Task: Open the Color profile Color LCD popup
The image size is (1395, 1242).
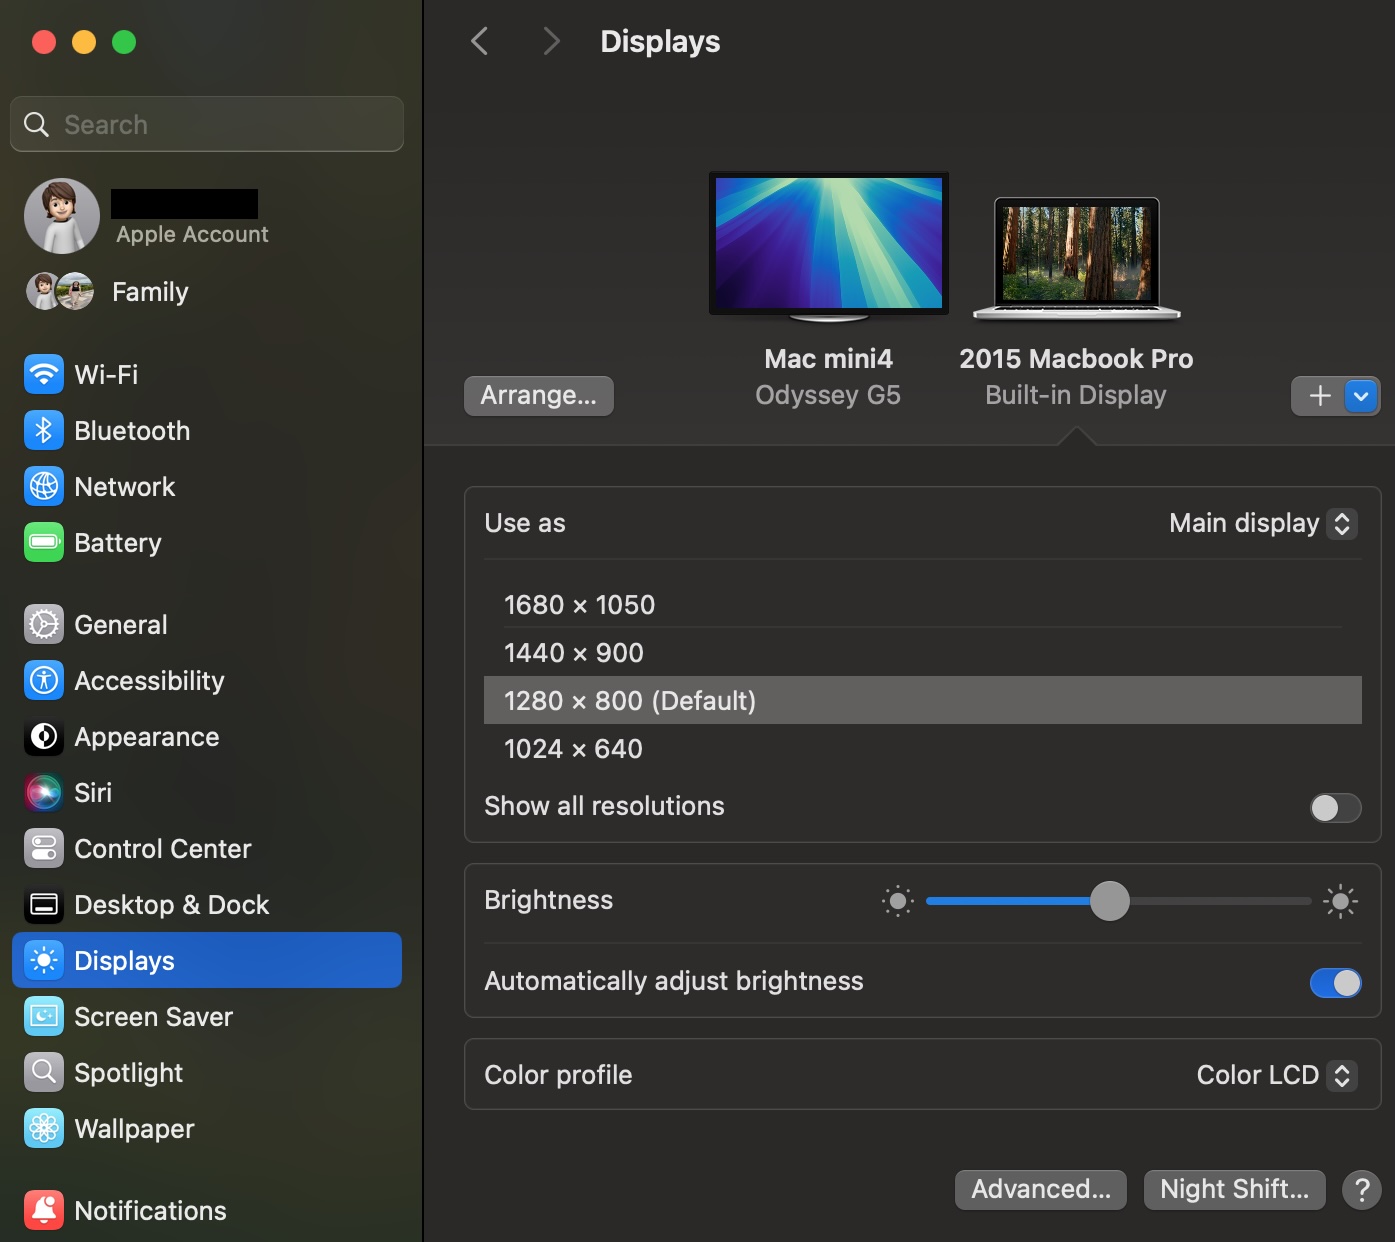Action: 1276,1075
